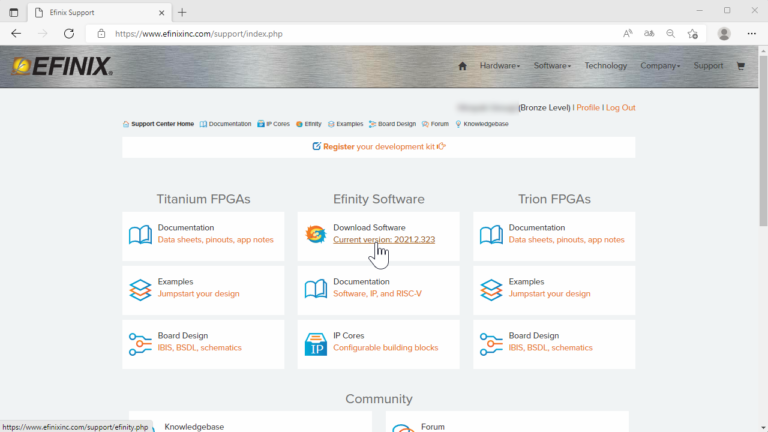
Task: Click browser refresh button
Action: click(x=69, y=33)
